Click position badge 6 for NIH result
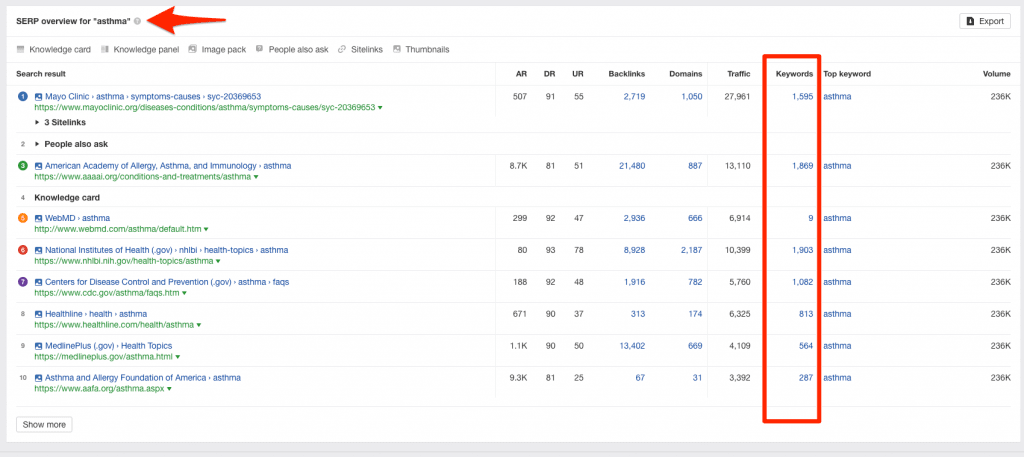The height and width of the screenshot is (457, 1024). pyautogui.click(x=23, y=250)
